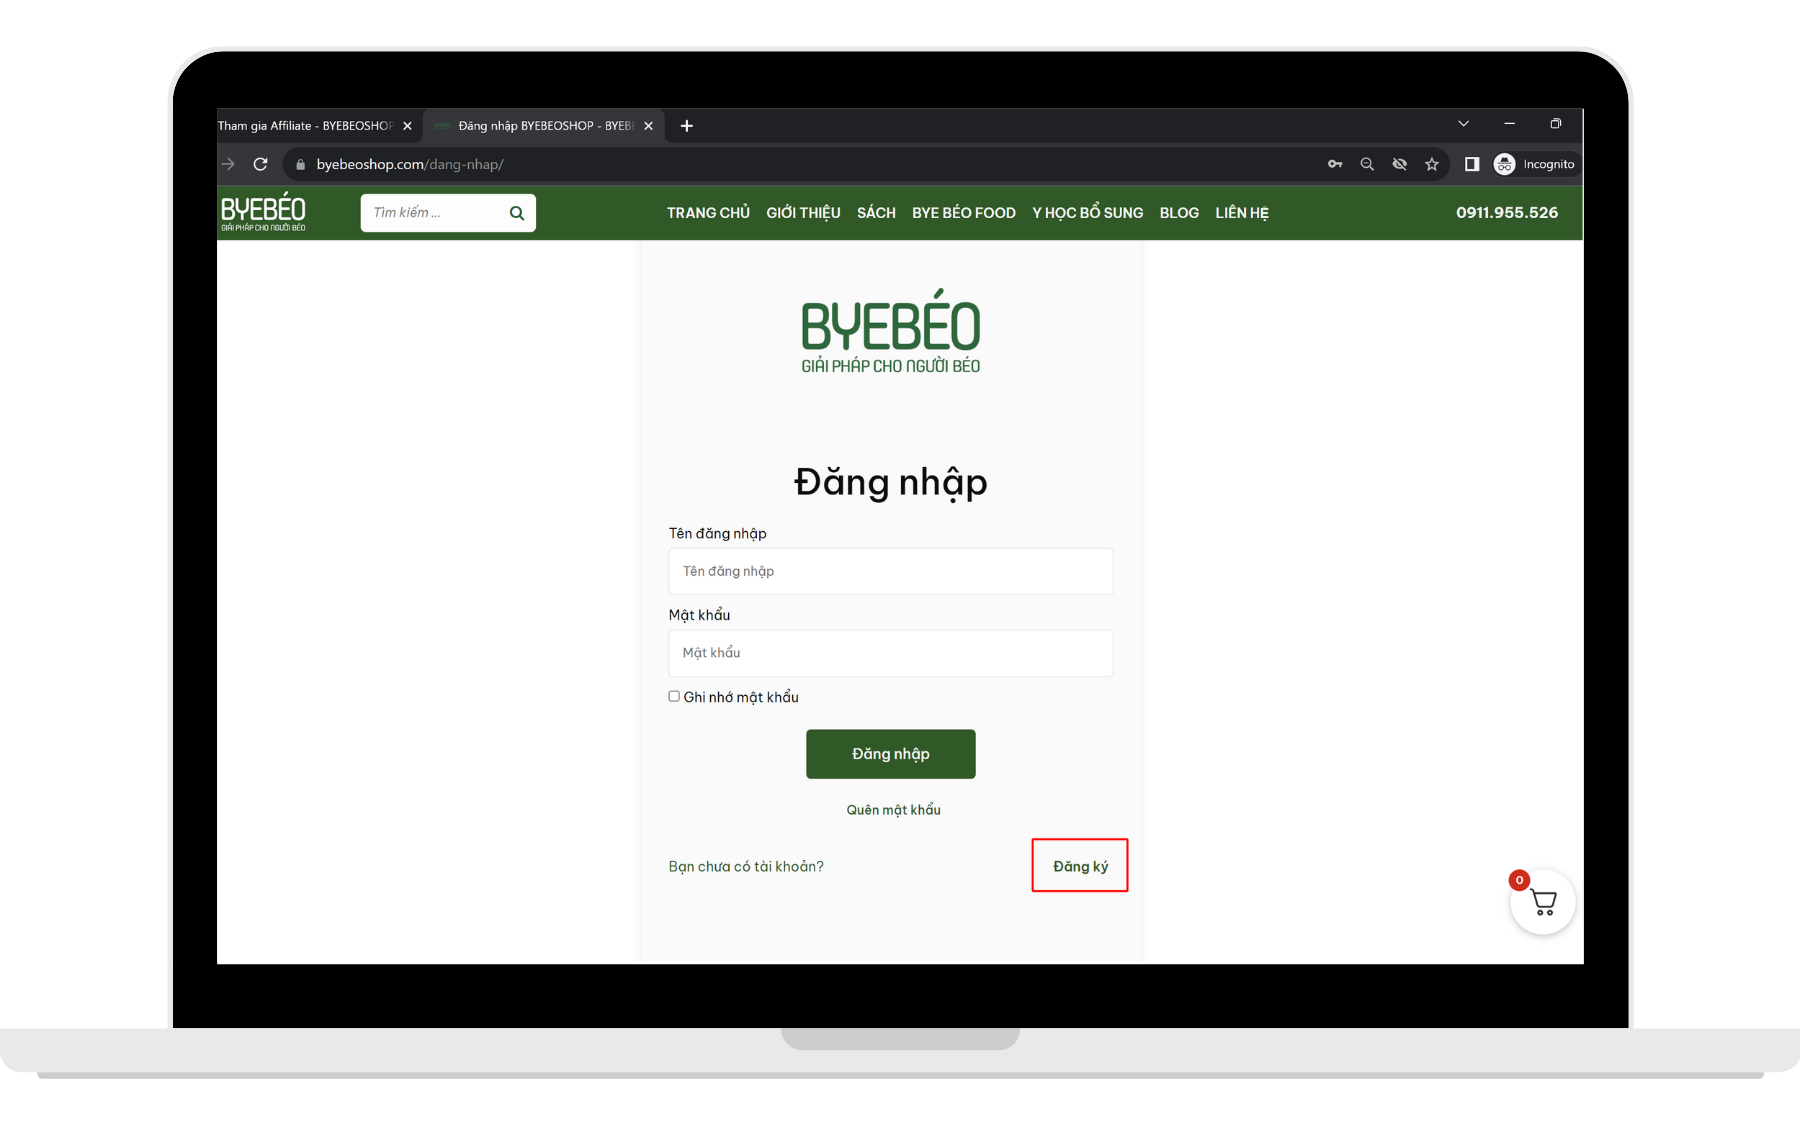Viewport: 1800px width, 1125px height.
Task: Click the Tên đăng nhập input field
Action: coord(891,571)
